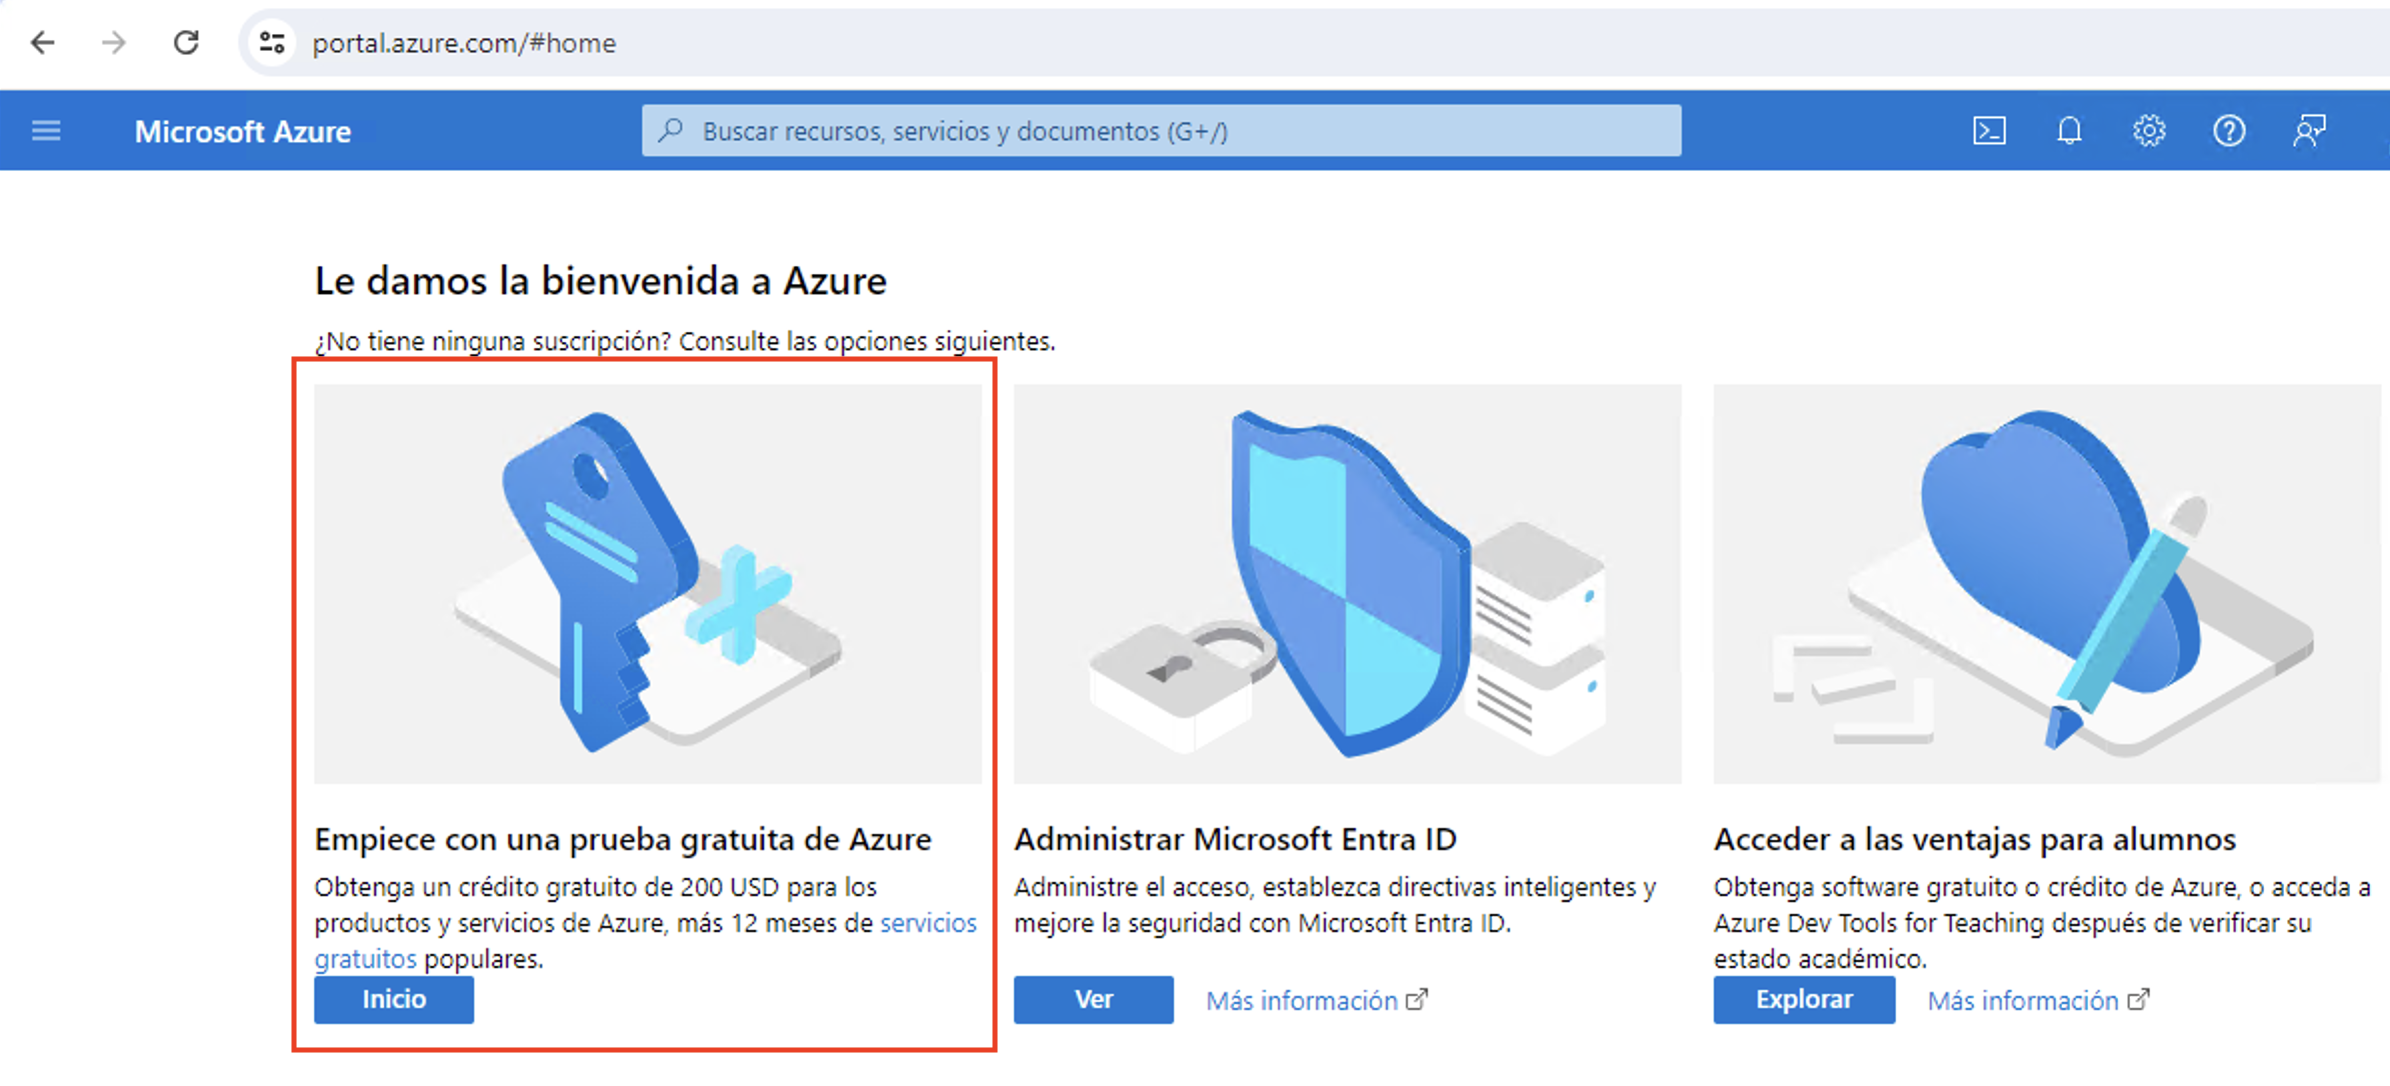Click text ¿No tiene ninguna suscripción?
The height and width of the screenshot is (1086, 2390).
(493, 341)
